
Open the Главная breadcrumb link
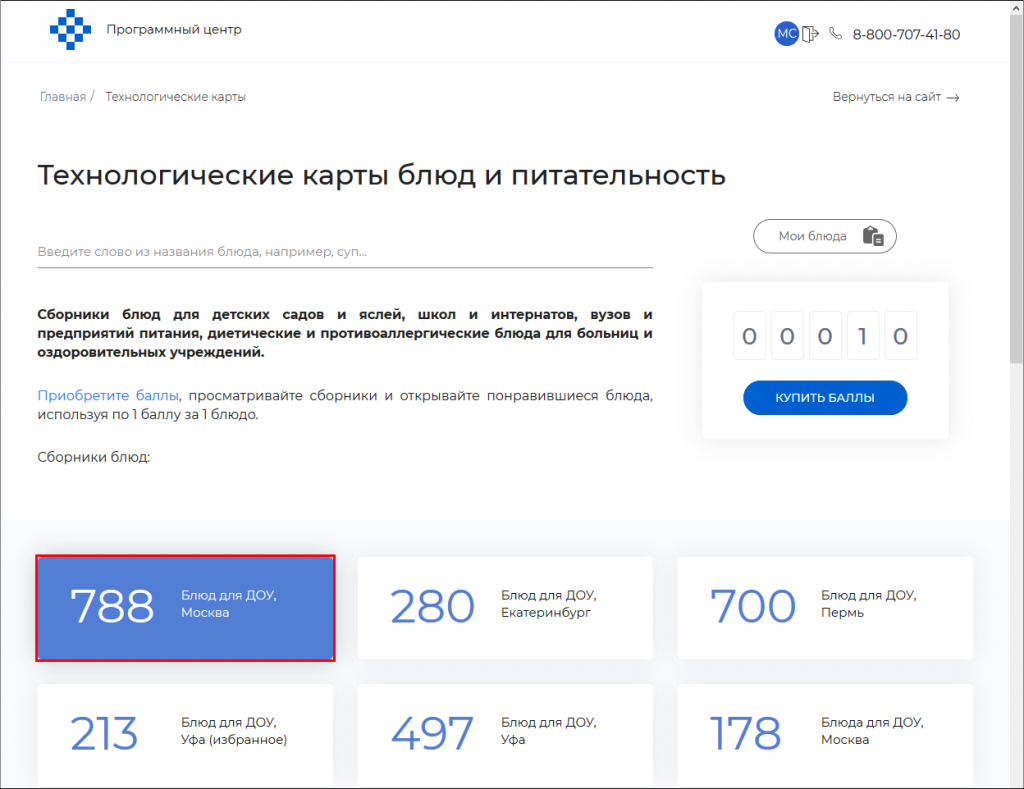point(62,97)
